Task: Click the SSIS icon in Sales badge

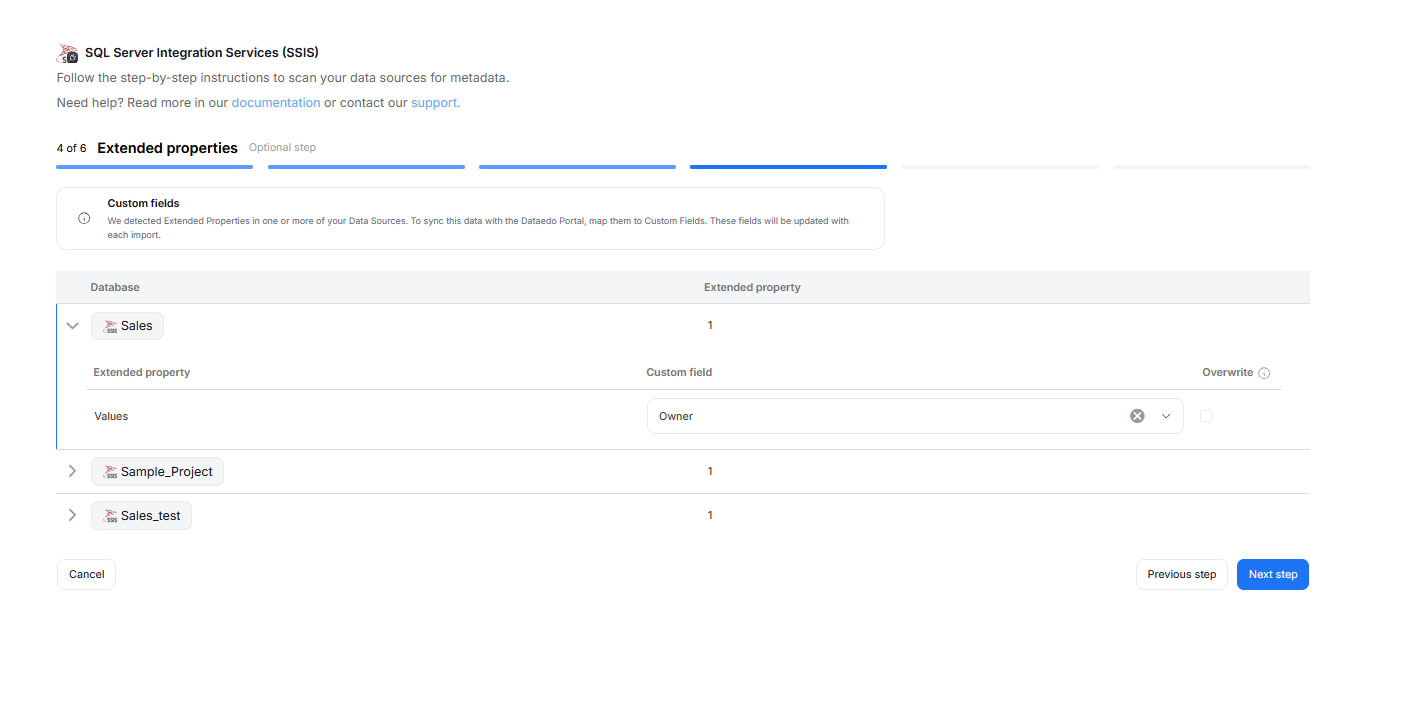Action: pos(110,326)
